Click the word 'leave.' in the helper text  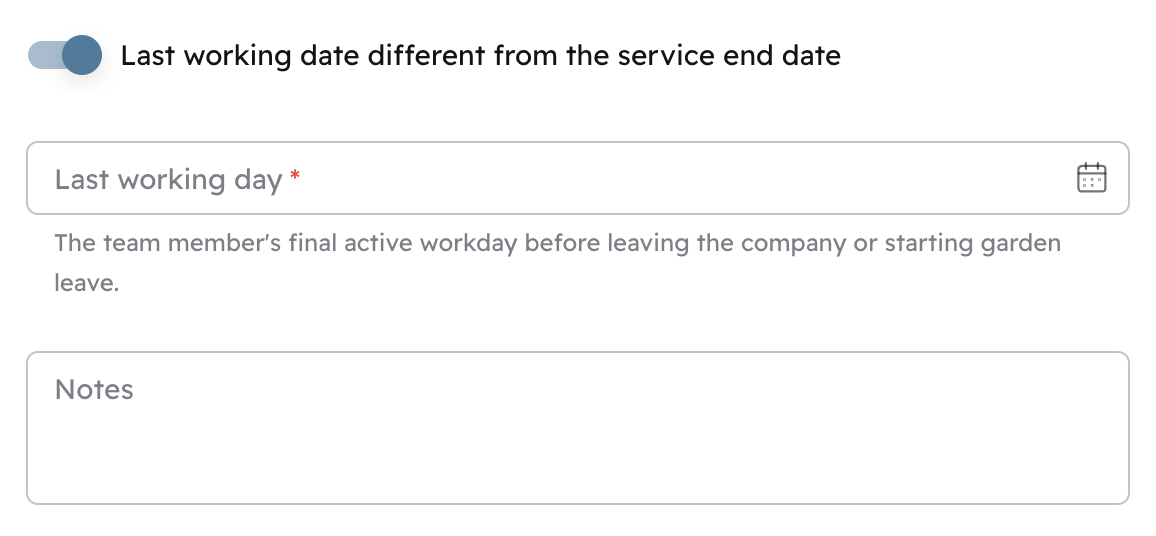click(x=87, y=283)
